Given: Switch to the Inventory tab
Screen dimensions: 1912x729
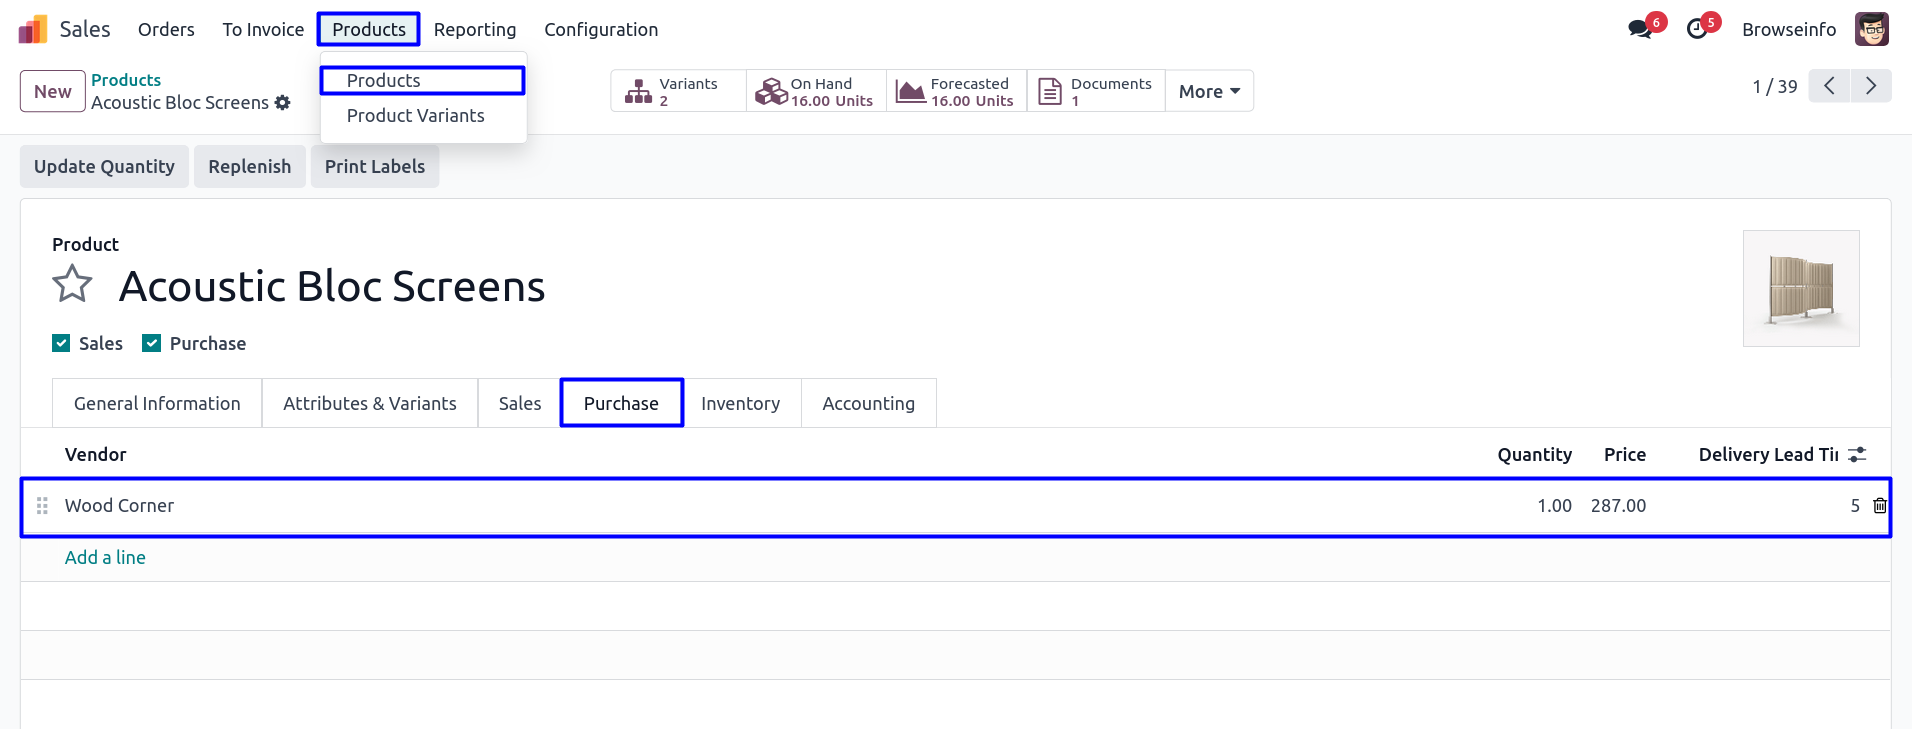Looking at the screenshot, I should coord(740,403).
